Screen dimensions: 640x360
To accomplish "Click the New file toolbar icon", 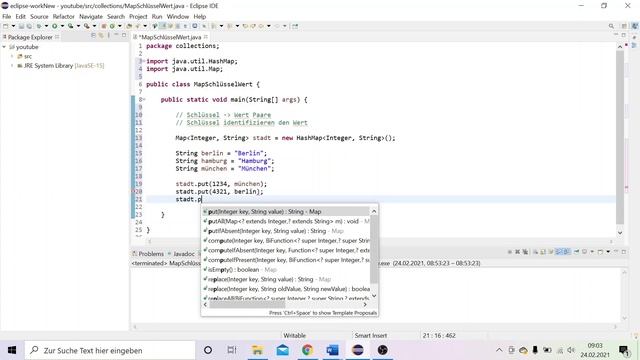I will point(6,26).
